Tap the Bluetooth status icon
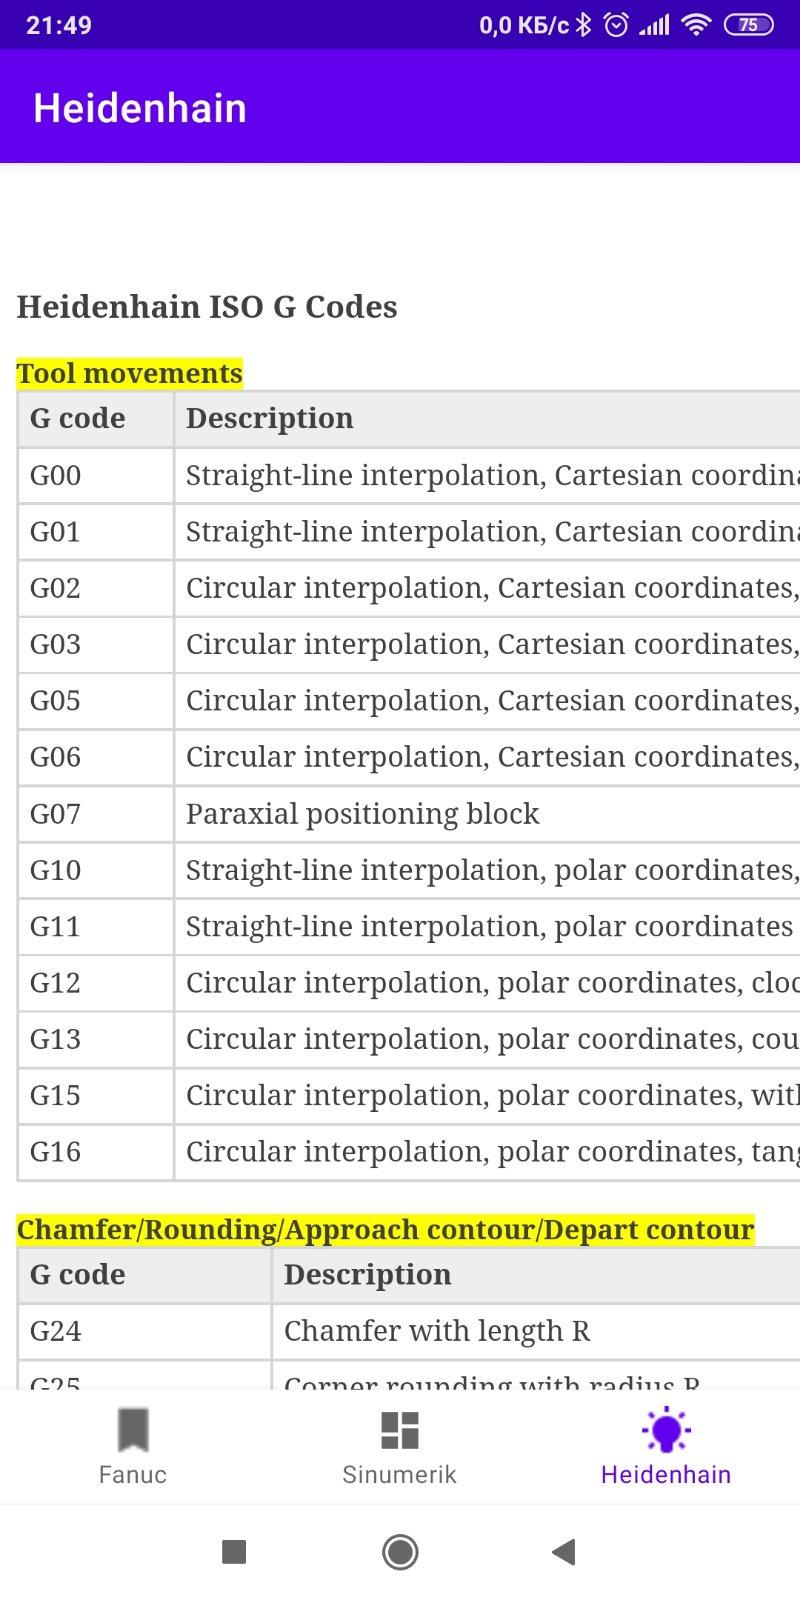This screenshot has width=800, height=1600. pyautogui.click(x=584, y=25)
